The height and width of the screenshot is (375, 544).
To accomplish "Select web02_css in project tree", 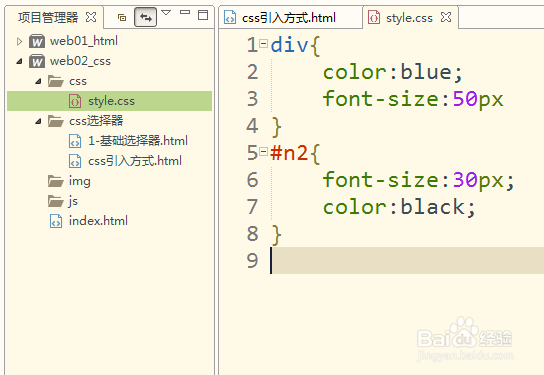I will [x=80, y=61].
